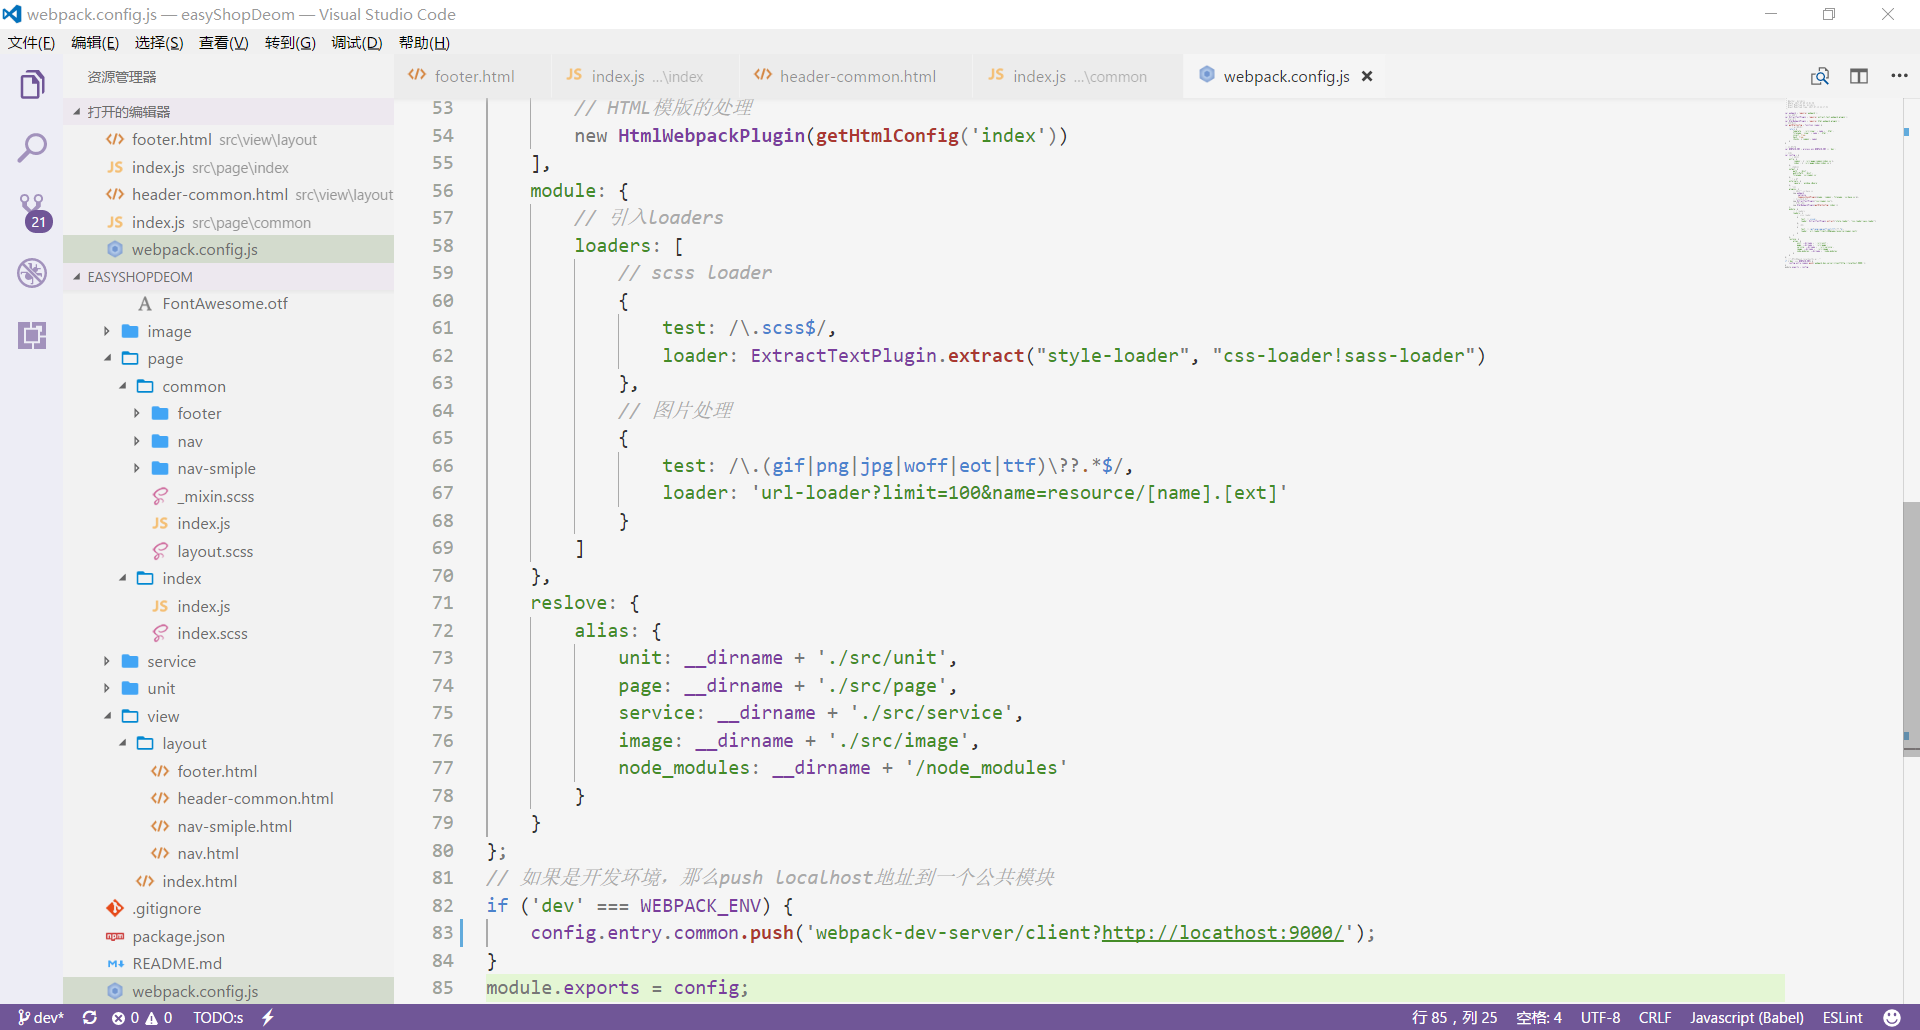
Task: Show errors and warnings count in status bar
Action: (142, 1017)
